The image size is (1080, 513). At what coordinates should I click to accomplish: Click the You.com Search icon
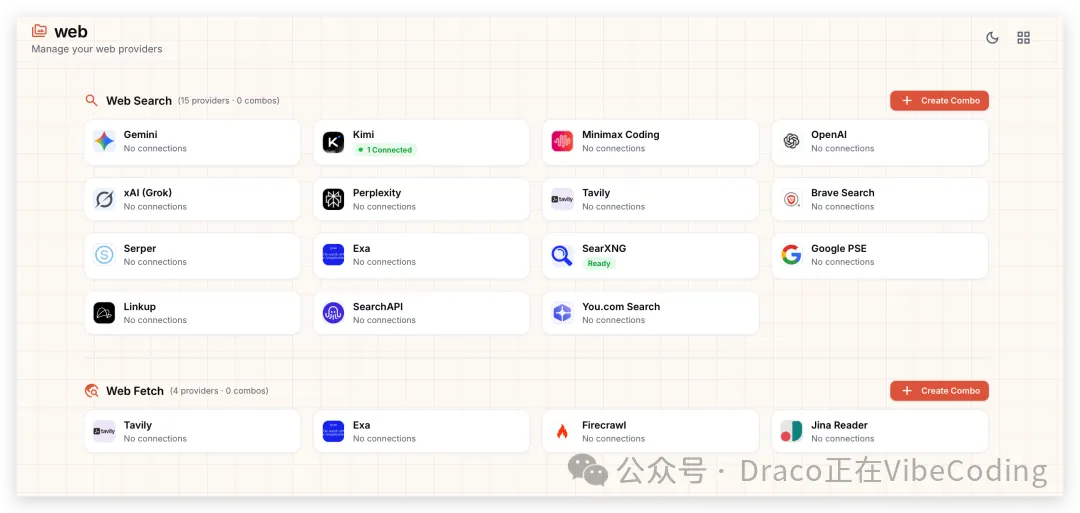(562, 313)
